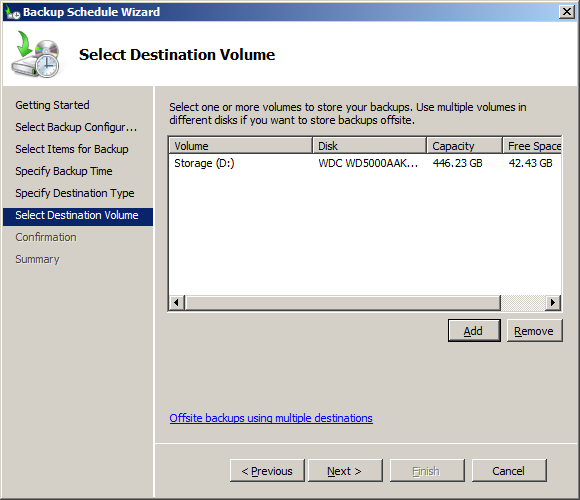Viewport: 580px width, 500px height.
Task: Open Offsite backups using multiple destinations link
Action: point(271,418)
